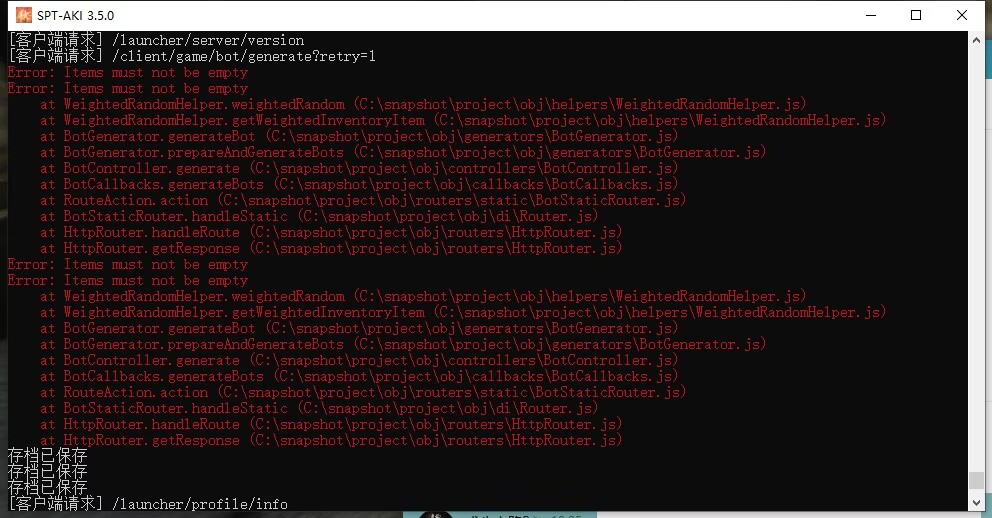Screen dimensions: 992x518
Task: Click the first '存档已保存' message line
Action: [47, 456]
